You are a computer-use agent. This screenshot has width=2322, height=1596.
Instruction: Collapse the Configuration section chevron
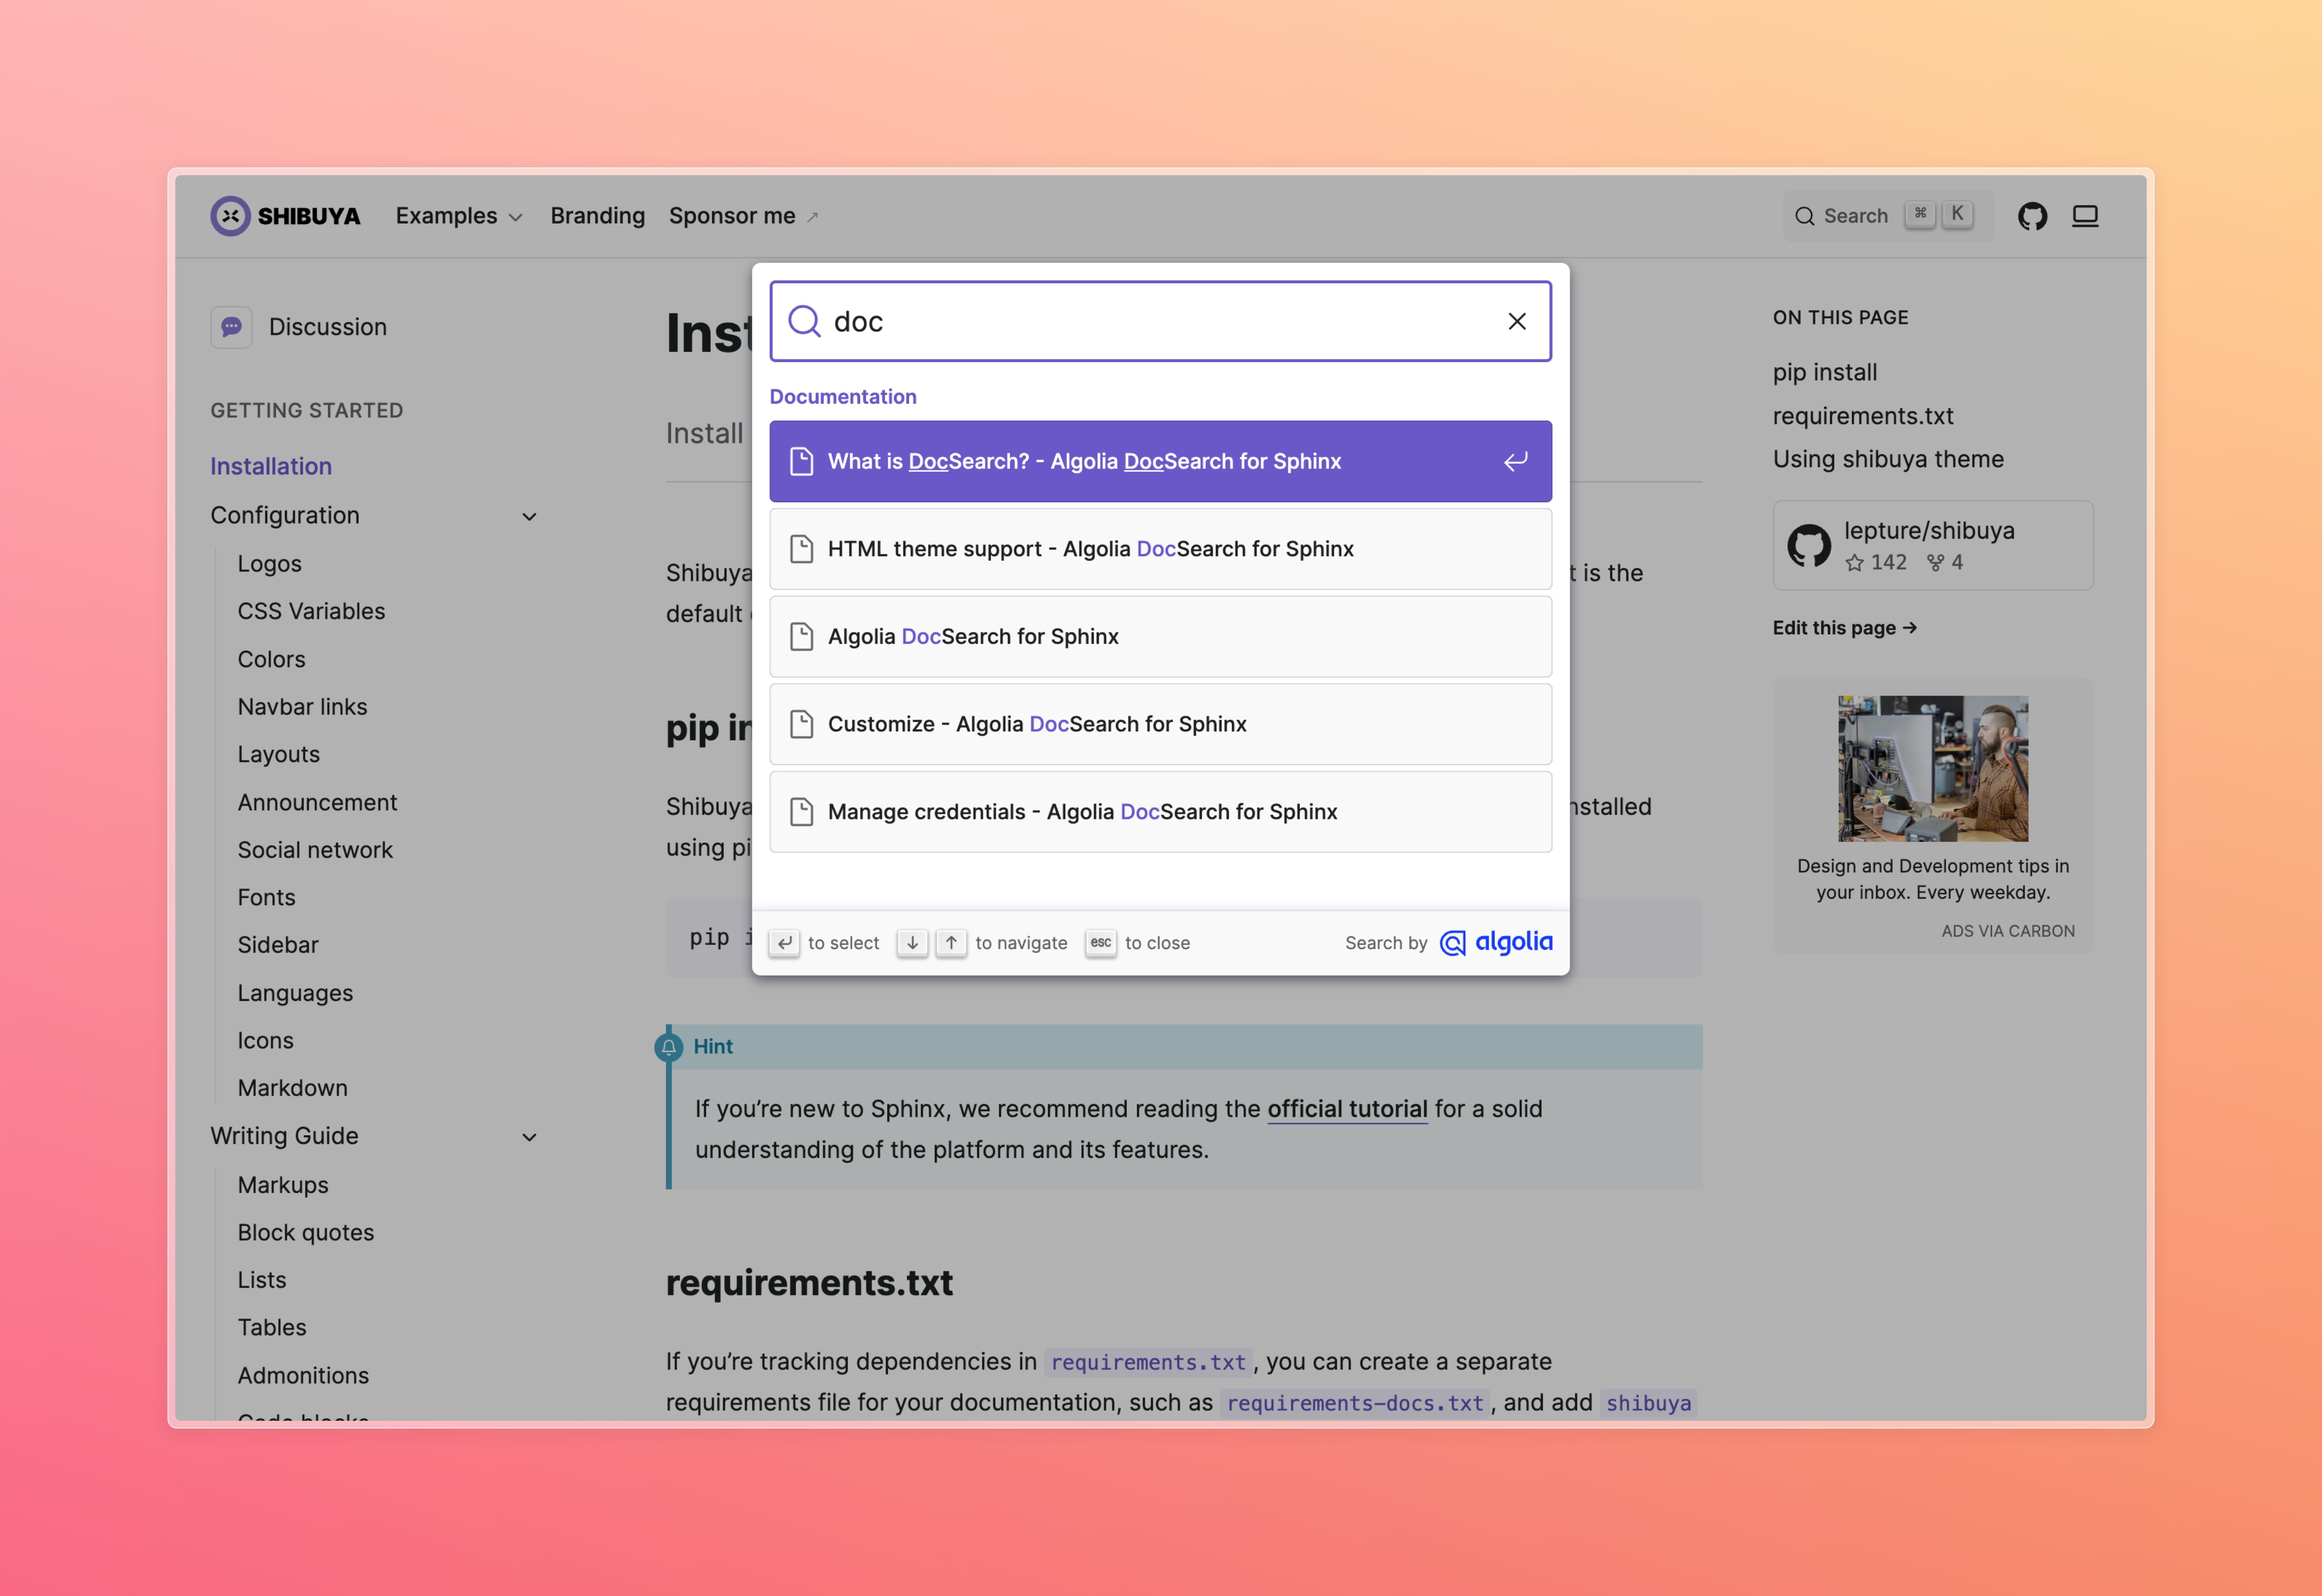pyautogui.click(x=530, y=516)
